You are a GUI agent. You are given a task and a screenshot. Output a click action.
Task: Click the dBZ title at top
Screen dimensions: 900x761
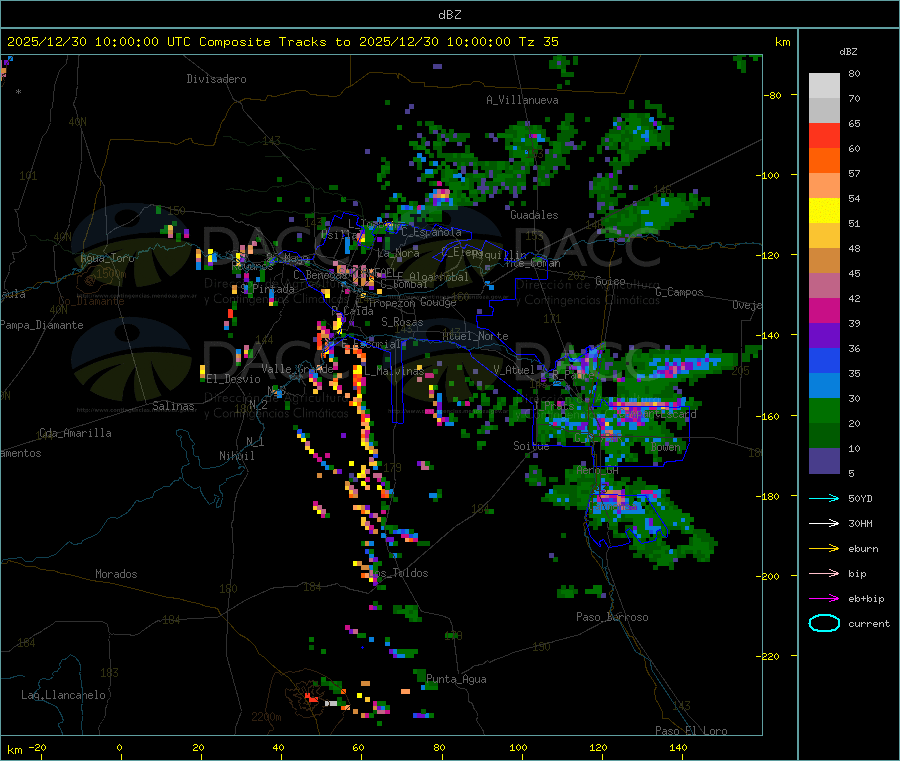[x=449, y=14]
